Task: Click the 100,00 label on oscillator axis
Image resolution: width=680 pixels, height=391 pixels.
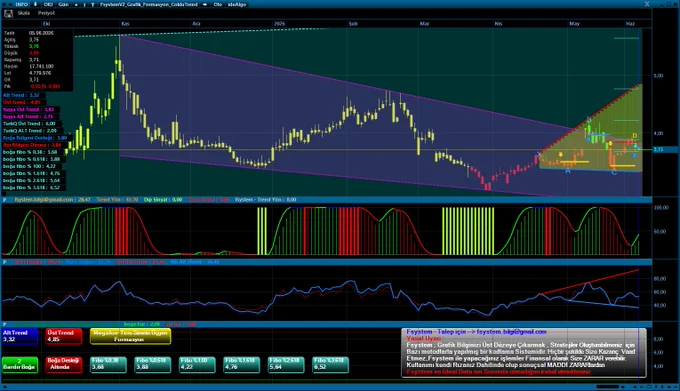Action: [661, 208]
